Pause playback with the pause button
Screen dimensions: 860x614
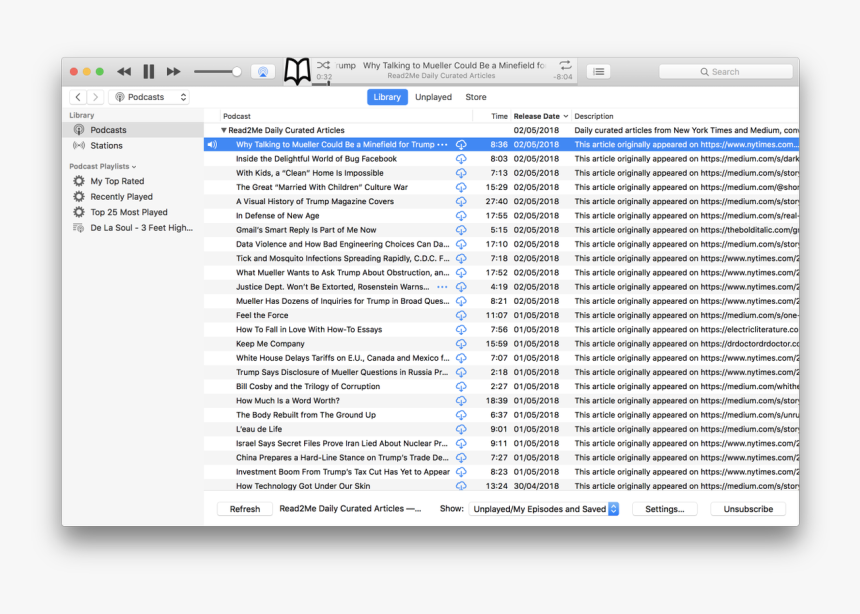click(x=149, y=71)
